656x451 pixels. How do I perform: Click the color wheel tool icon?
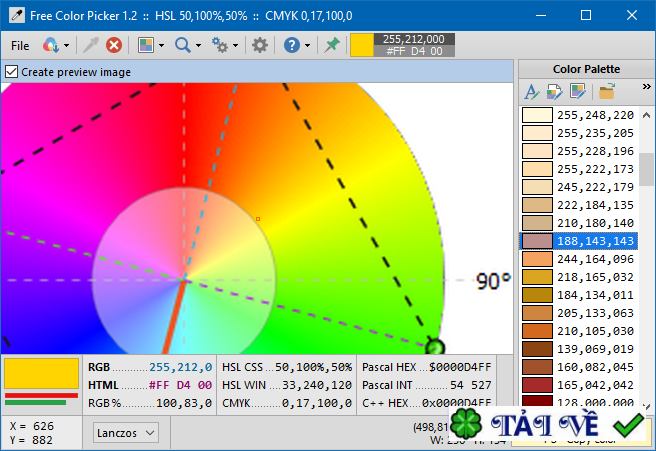pyautogui.click(x=51, y=45)
